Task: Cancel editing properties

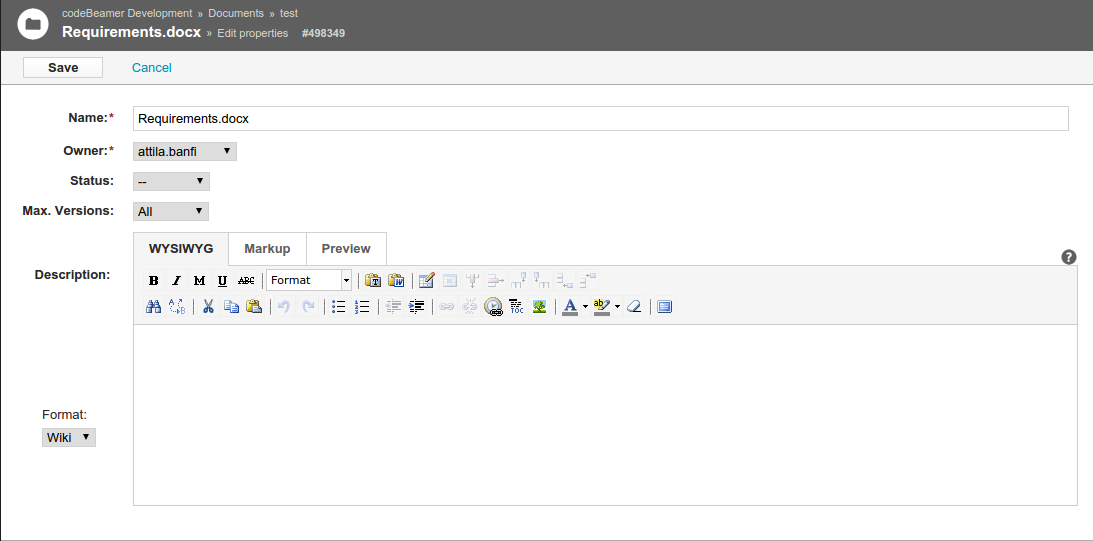Action: point(151,68)
